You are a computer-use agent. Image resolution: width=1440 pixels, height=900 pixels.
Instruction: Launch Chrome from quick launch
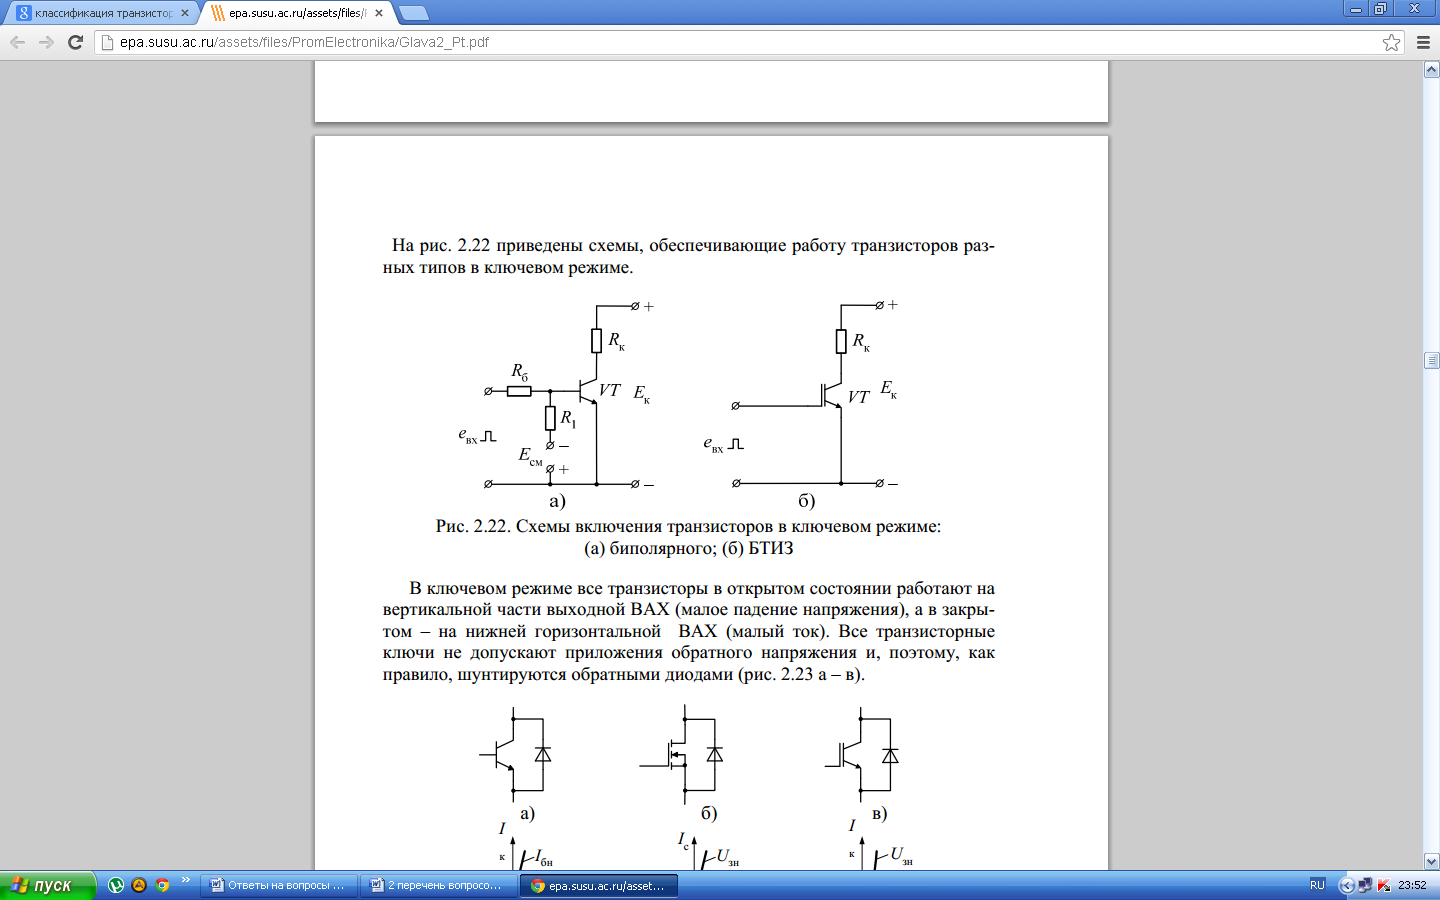coord(162,885)
